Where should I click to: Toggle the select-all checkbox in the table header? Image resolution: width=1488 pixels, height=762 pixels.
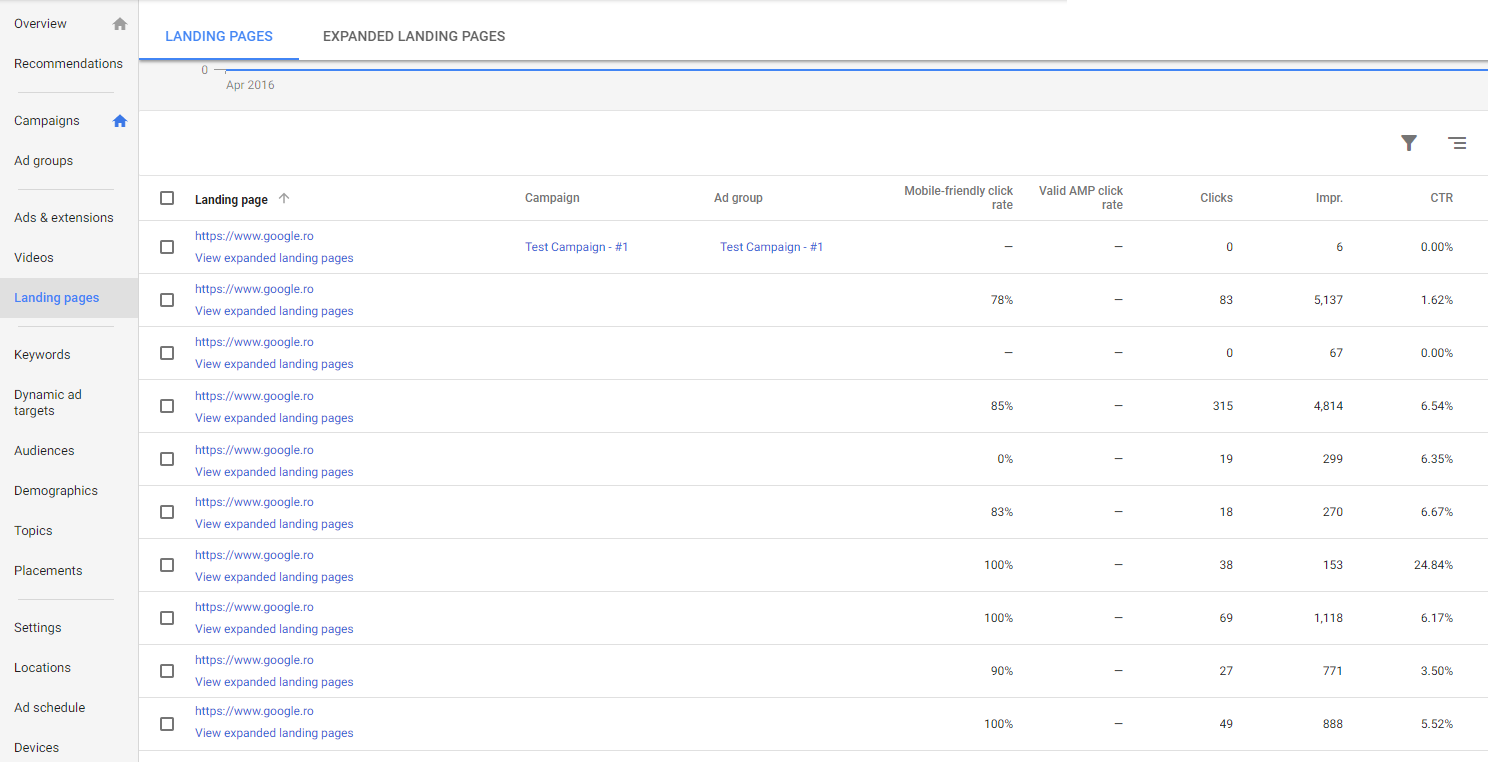tap(167, 198)
